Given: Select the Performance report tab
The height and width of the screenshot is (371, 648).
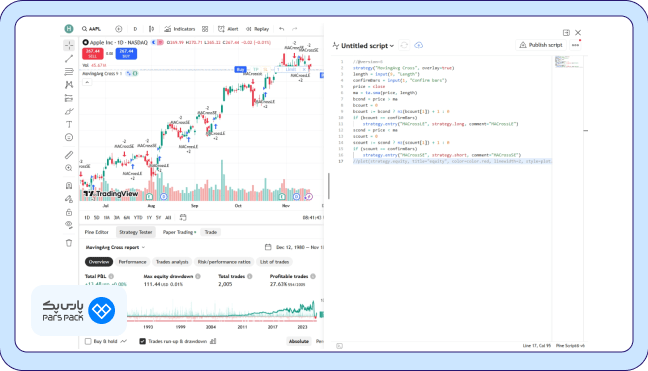Looking at the screenshot, I should click(x=132, y=262).
